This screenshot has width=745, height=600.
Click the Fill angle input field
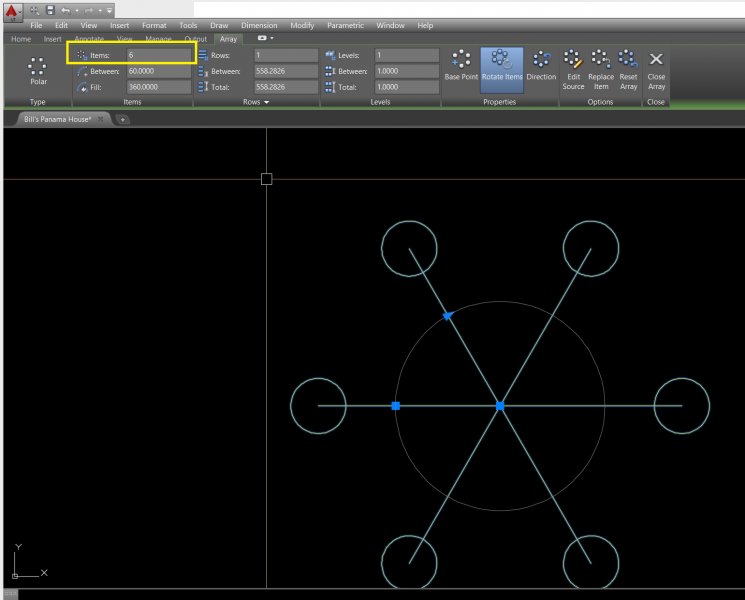tap(158, 87)
